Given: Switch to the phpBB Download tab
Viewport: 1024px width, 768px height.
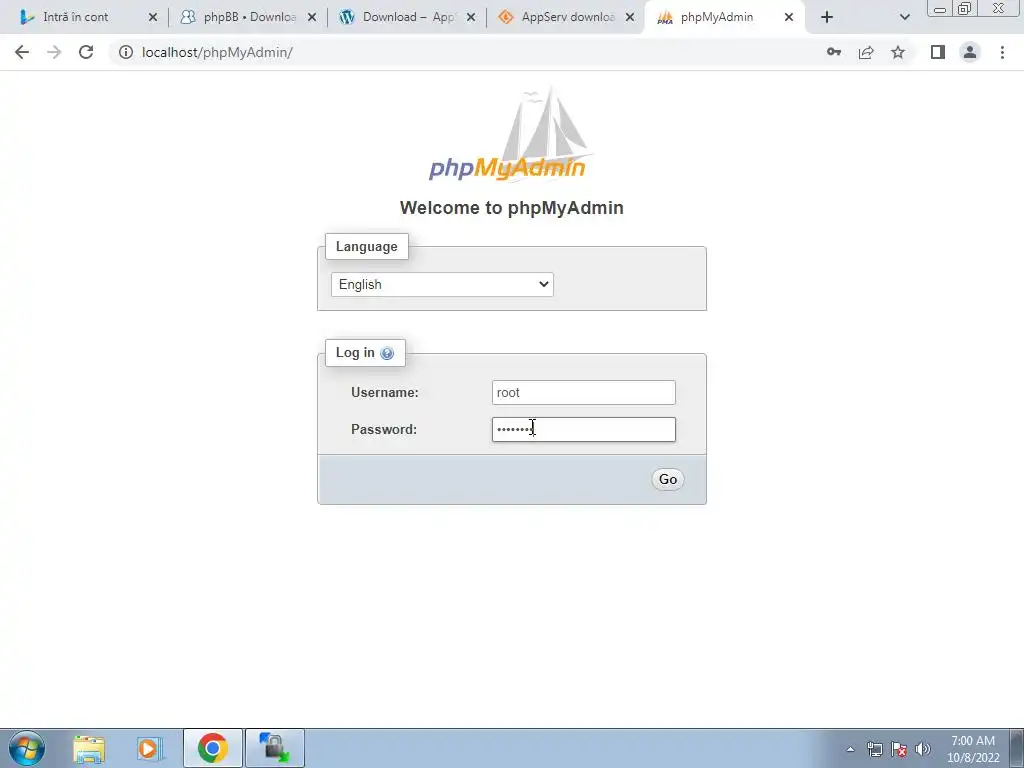Looking at the screenshot, I should pos(249,17).
